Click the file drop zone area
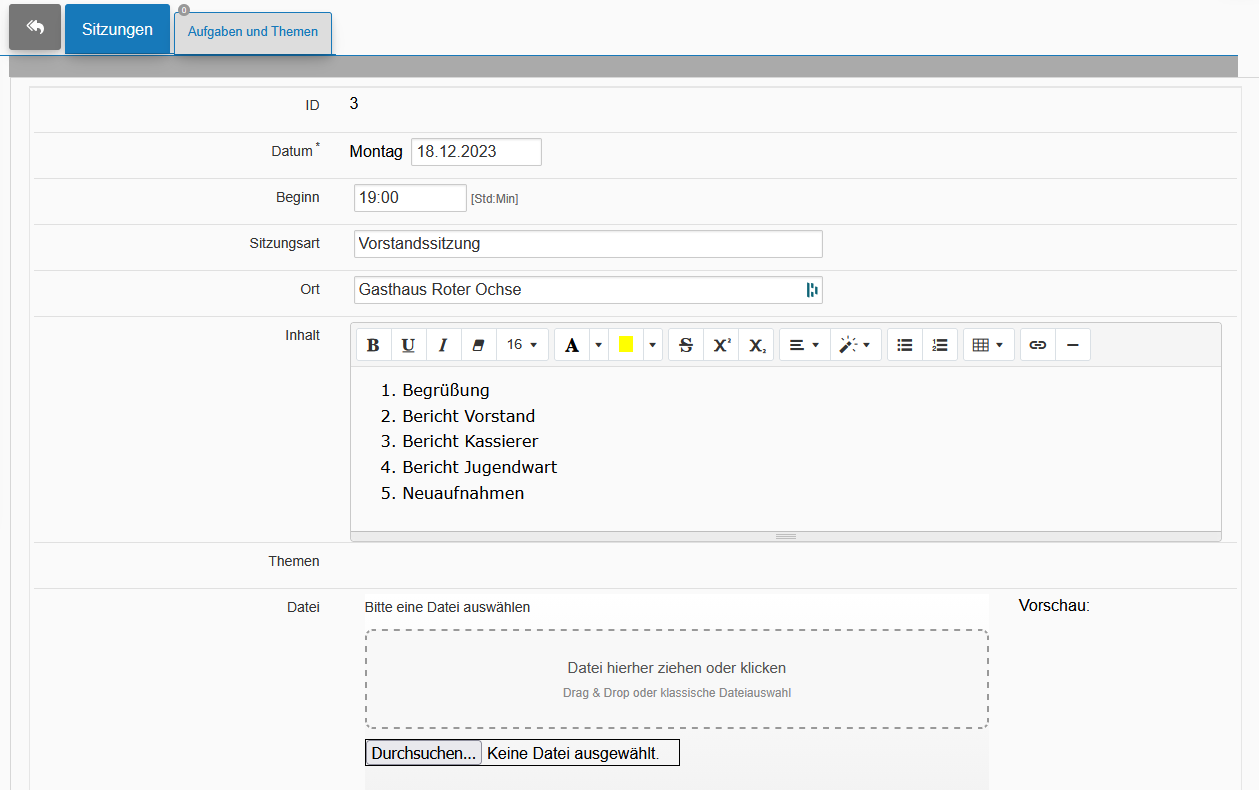This screenshot has height=790, width=1259. click(677, 679)
